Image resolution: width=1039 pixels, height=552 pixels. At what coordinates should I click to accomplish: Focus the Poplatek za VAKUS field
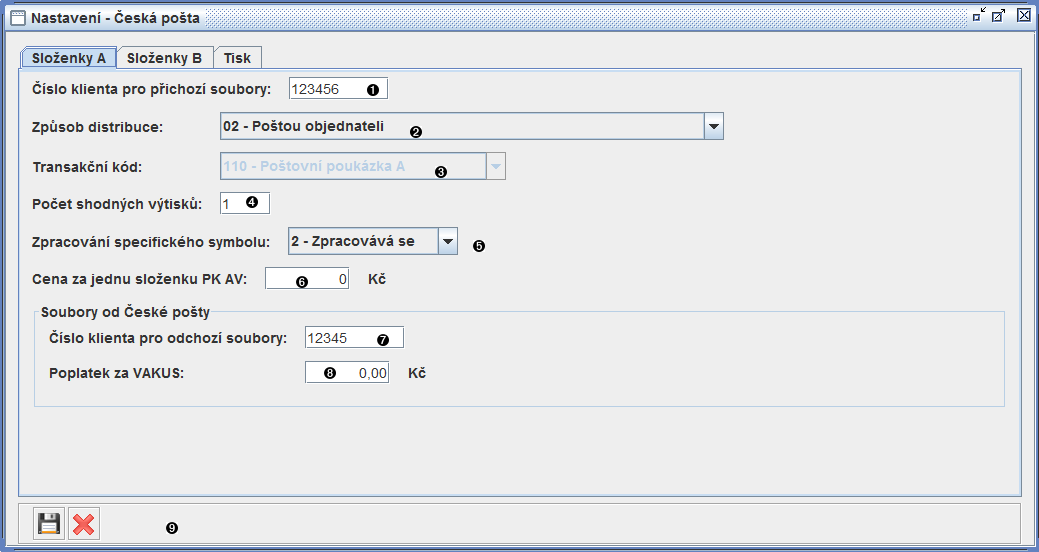pyautogui.click(x=346, y=373)
